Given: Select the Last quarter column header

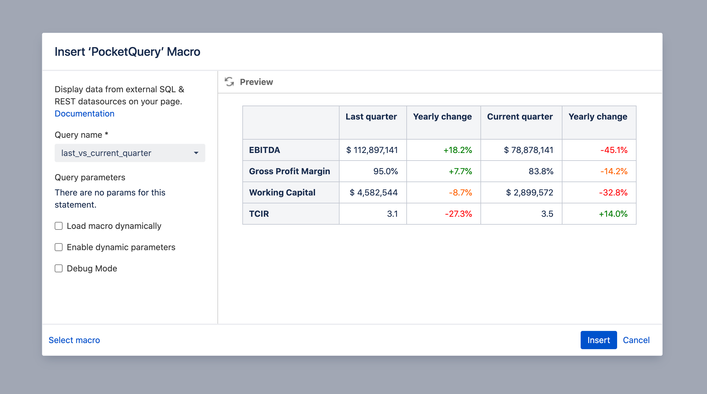Looking at the screenshot, I should coord(373,123).
